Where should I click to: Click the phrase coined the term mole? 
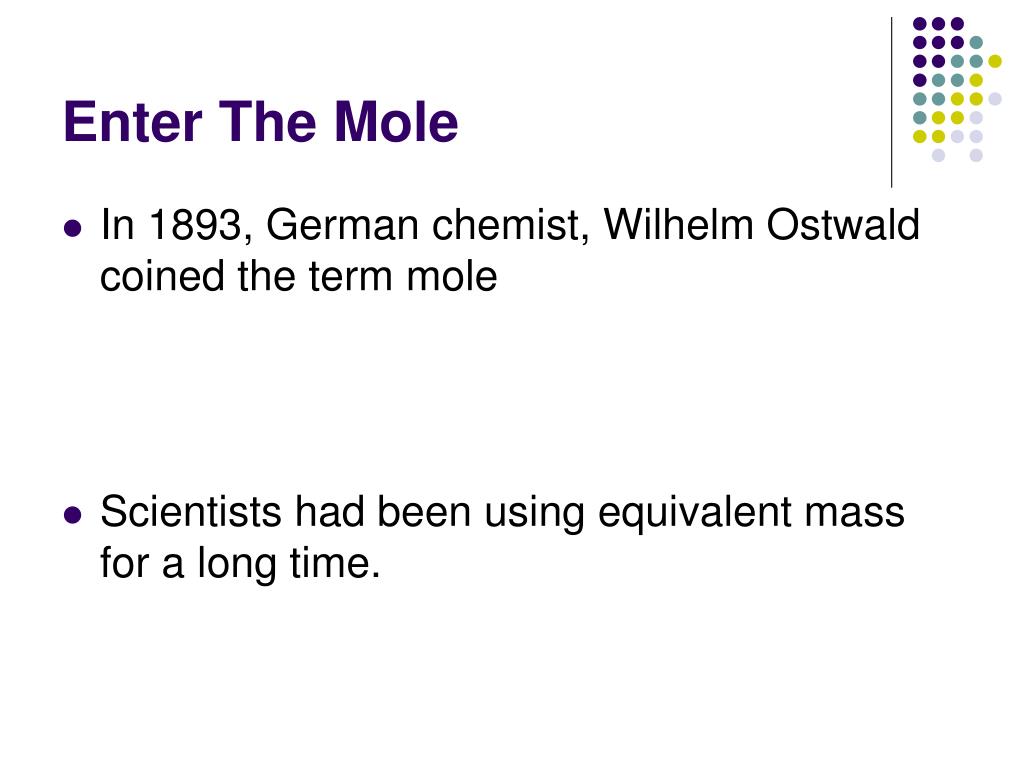click(298, 276)
